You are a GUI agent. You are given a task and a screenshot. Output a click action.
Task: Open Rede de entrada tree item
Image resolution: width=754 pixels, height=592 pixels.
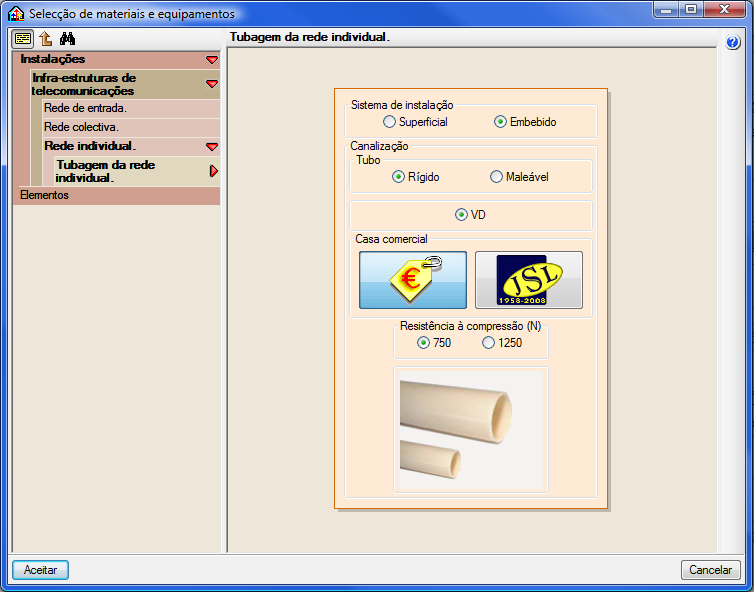pyautogui.click(x=85, y=108)
